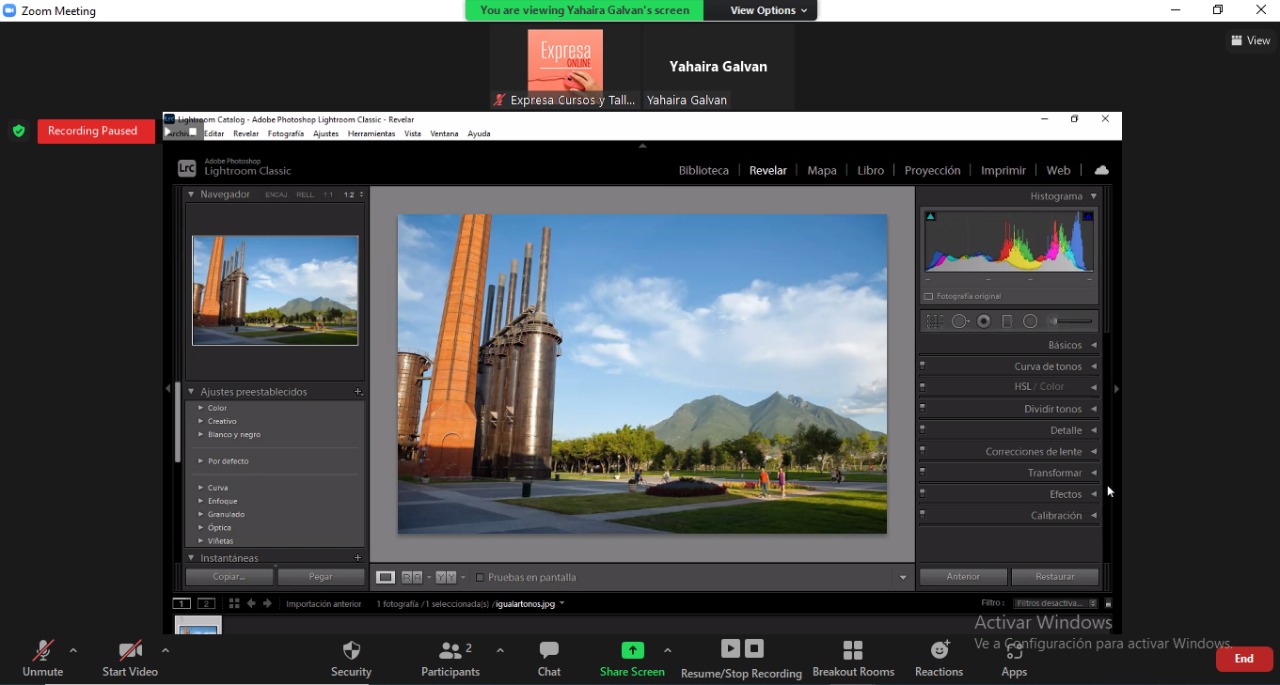The image size is (1280, 685).
Task: Open the Fotografía menu
Action: click(x=286, y=134)
